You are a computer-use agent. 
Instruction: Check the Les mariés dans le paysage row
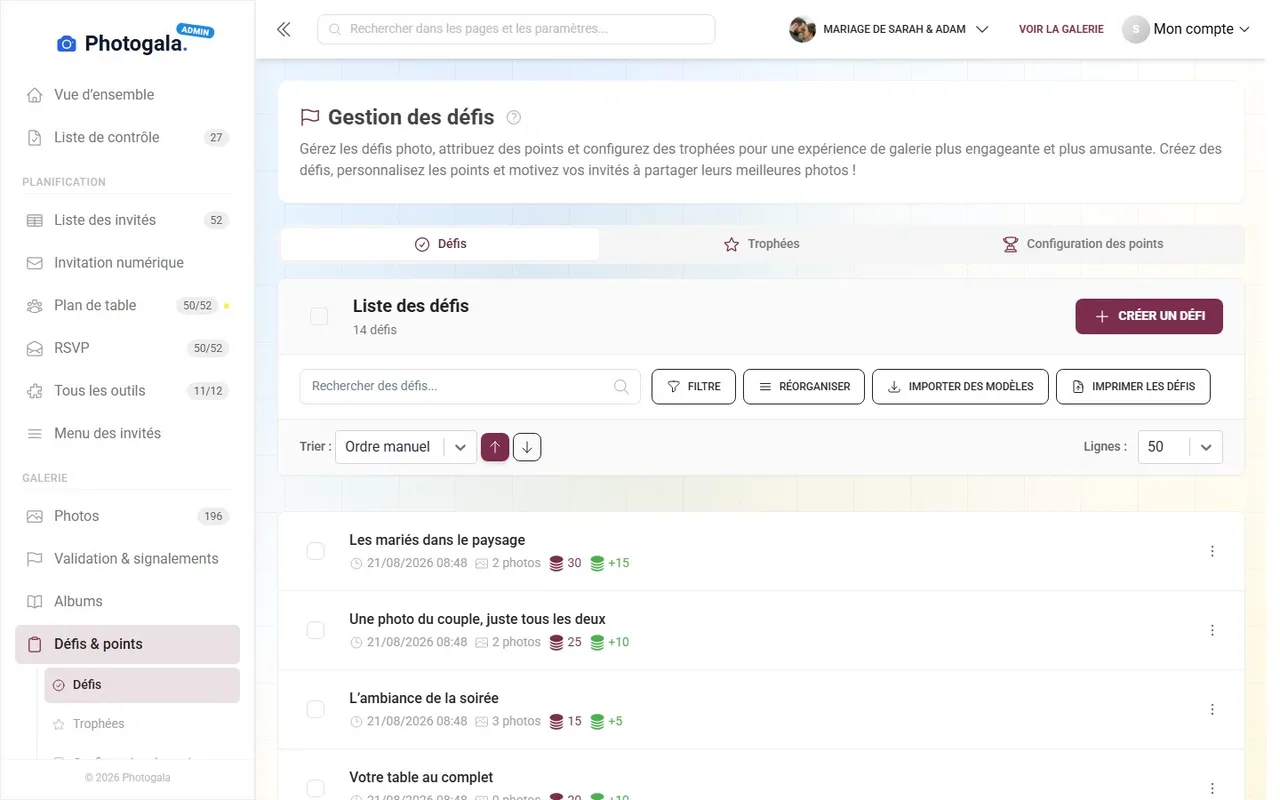pos(315,551)
